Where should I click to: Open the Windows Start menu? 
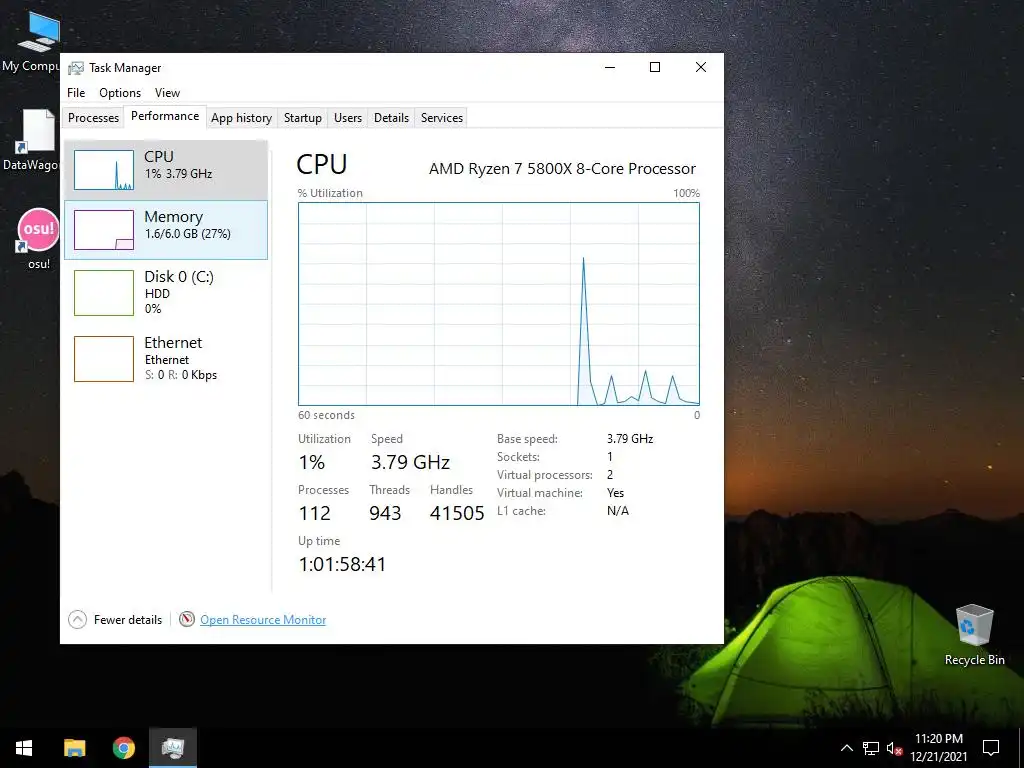[24, 748]
